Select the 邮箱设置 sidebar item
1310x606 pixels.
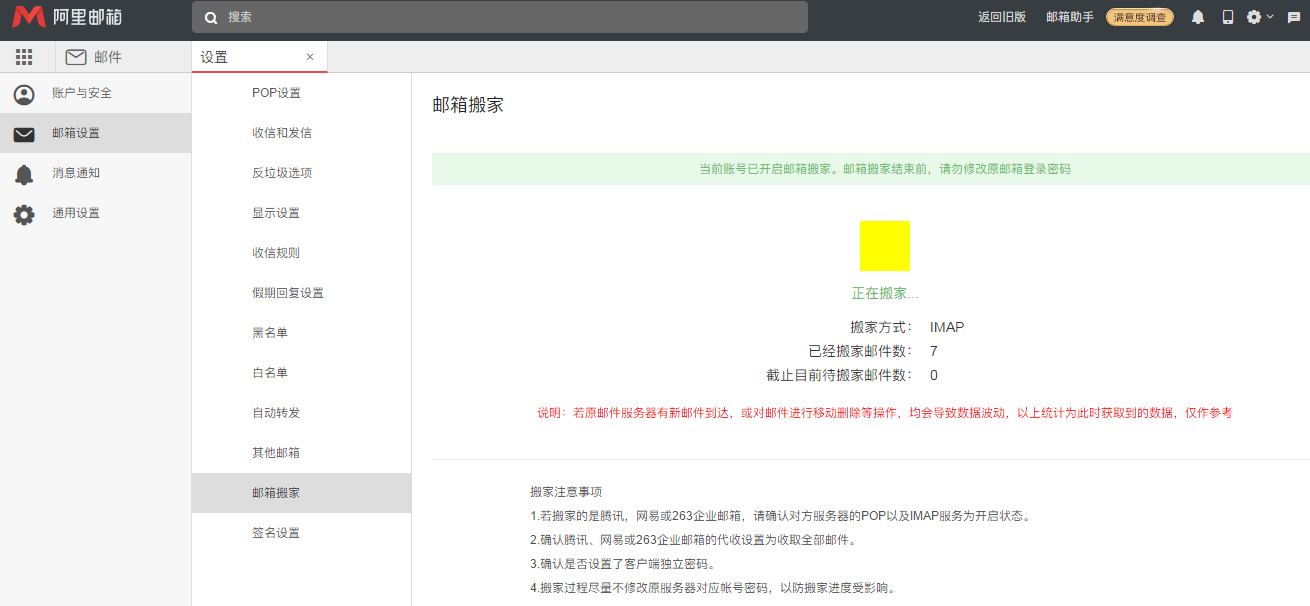(76, 133)
